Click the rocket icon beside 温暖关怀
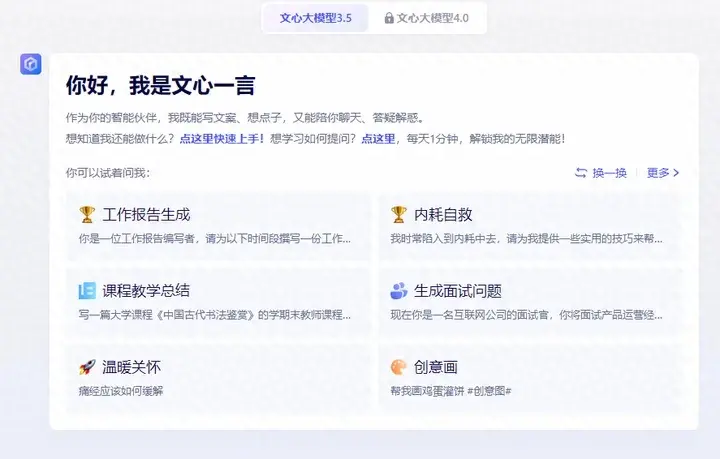 [87, 367]
